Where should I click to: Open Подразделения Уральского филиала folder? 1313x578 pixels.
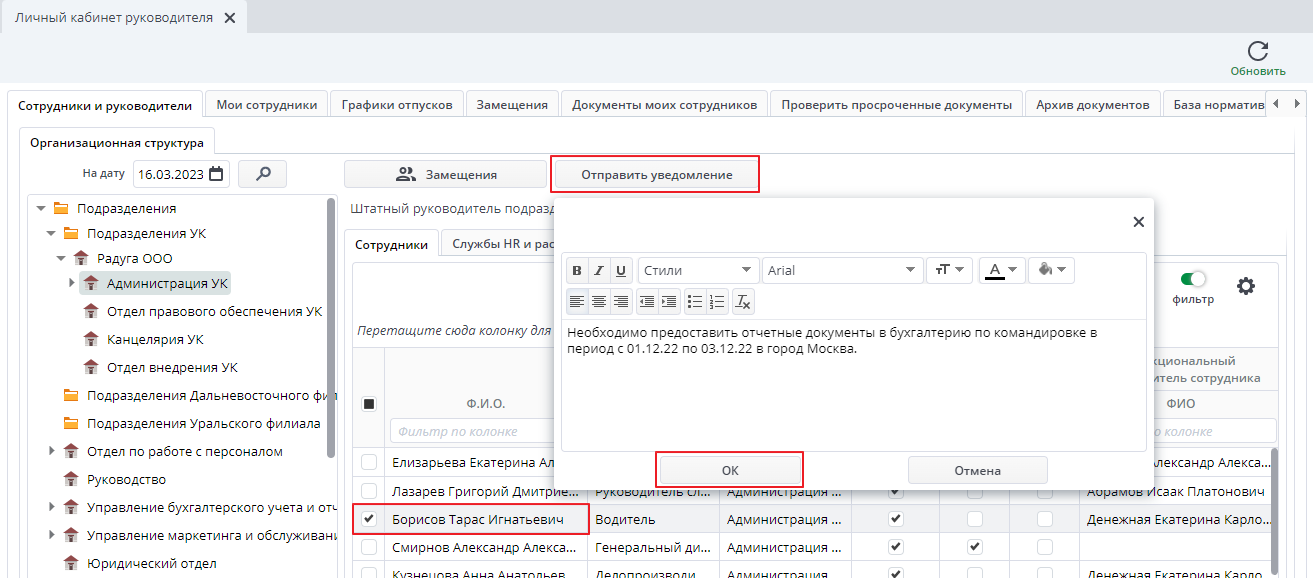coord(203,423)
